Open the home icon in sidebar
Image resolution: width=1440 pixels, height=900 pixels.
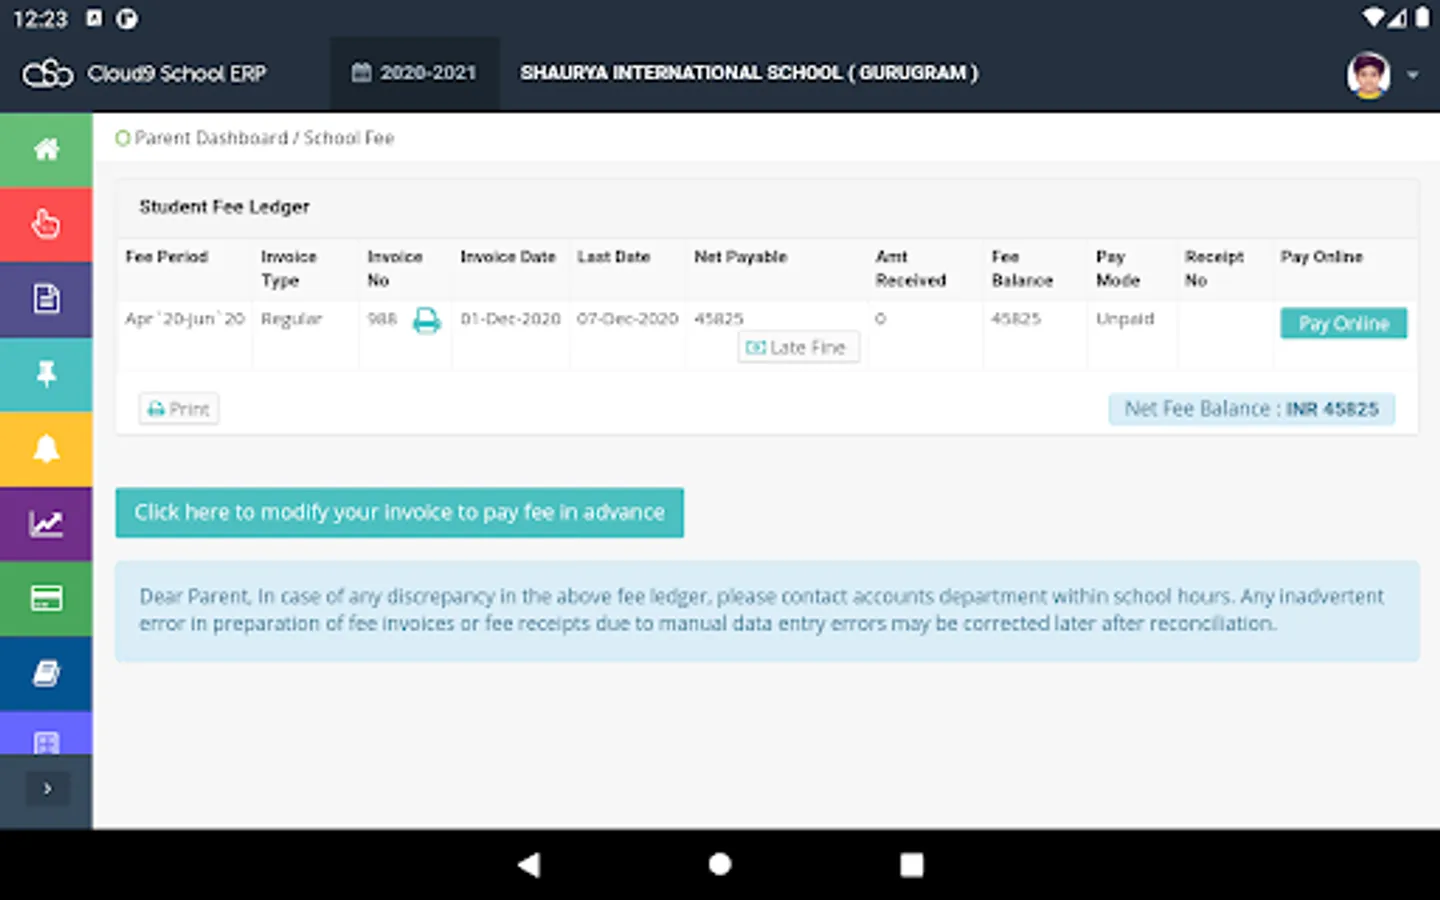(x=46, y=150)
